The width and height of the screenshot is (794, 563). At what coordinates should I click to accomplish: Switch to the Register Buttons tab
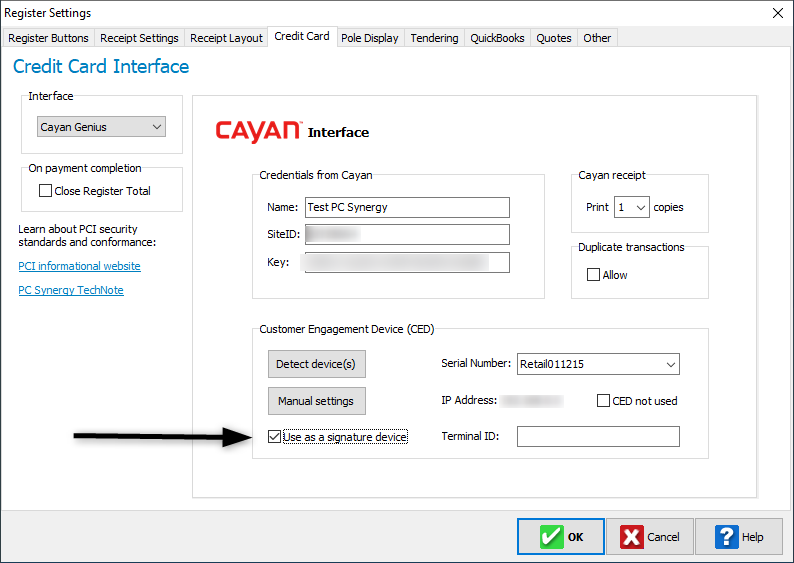48,38
